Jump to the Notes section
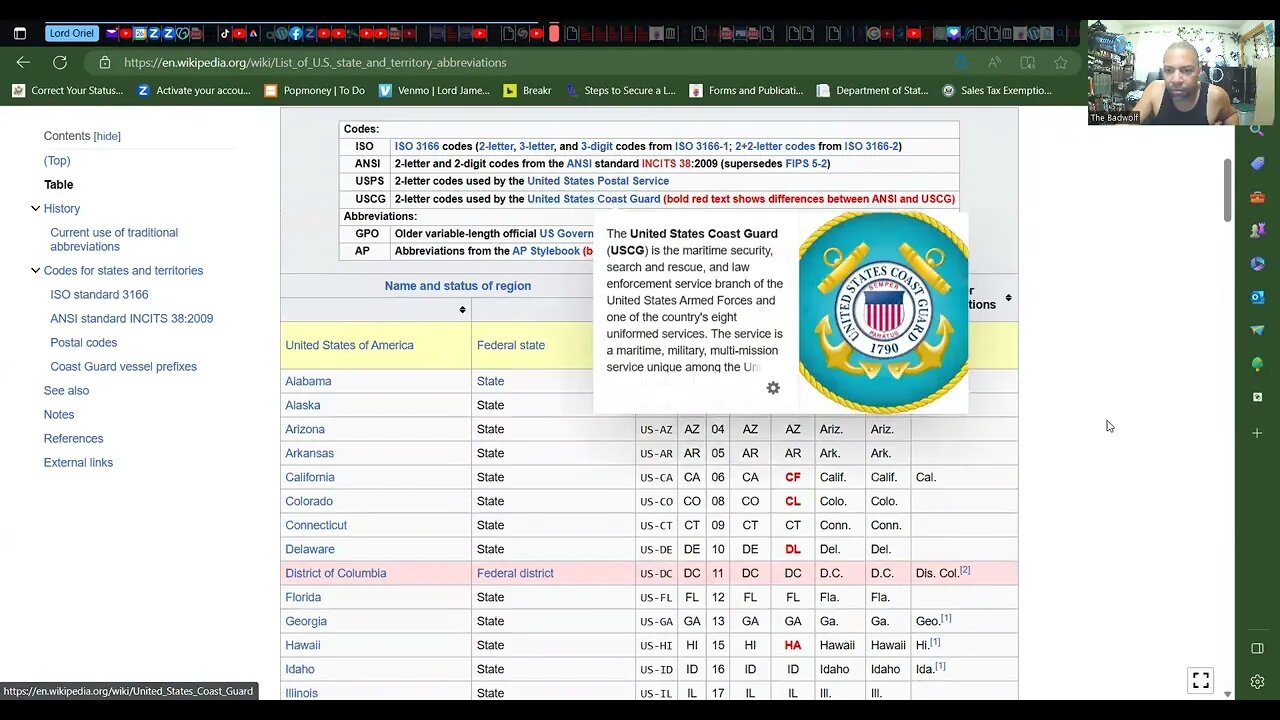 tap(59, 414)
